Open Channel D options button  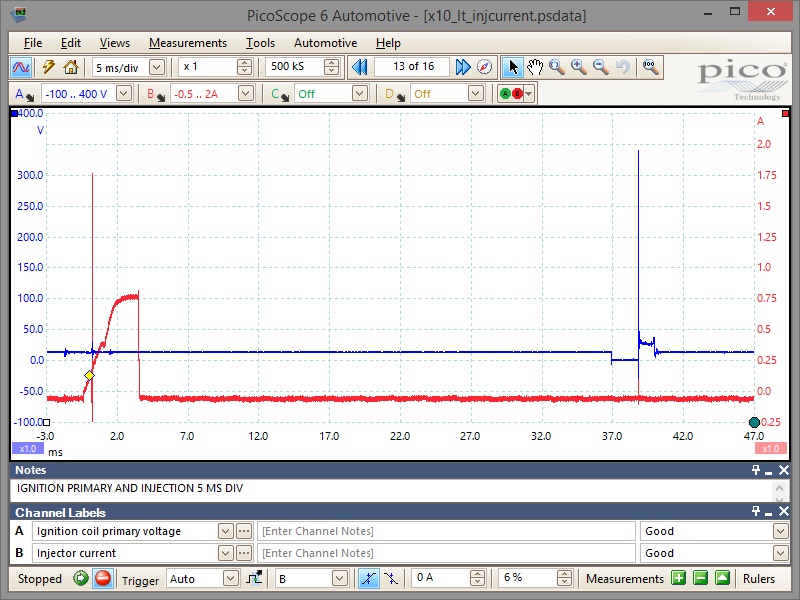tap(395, 94)
